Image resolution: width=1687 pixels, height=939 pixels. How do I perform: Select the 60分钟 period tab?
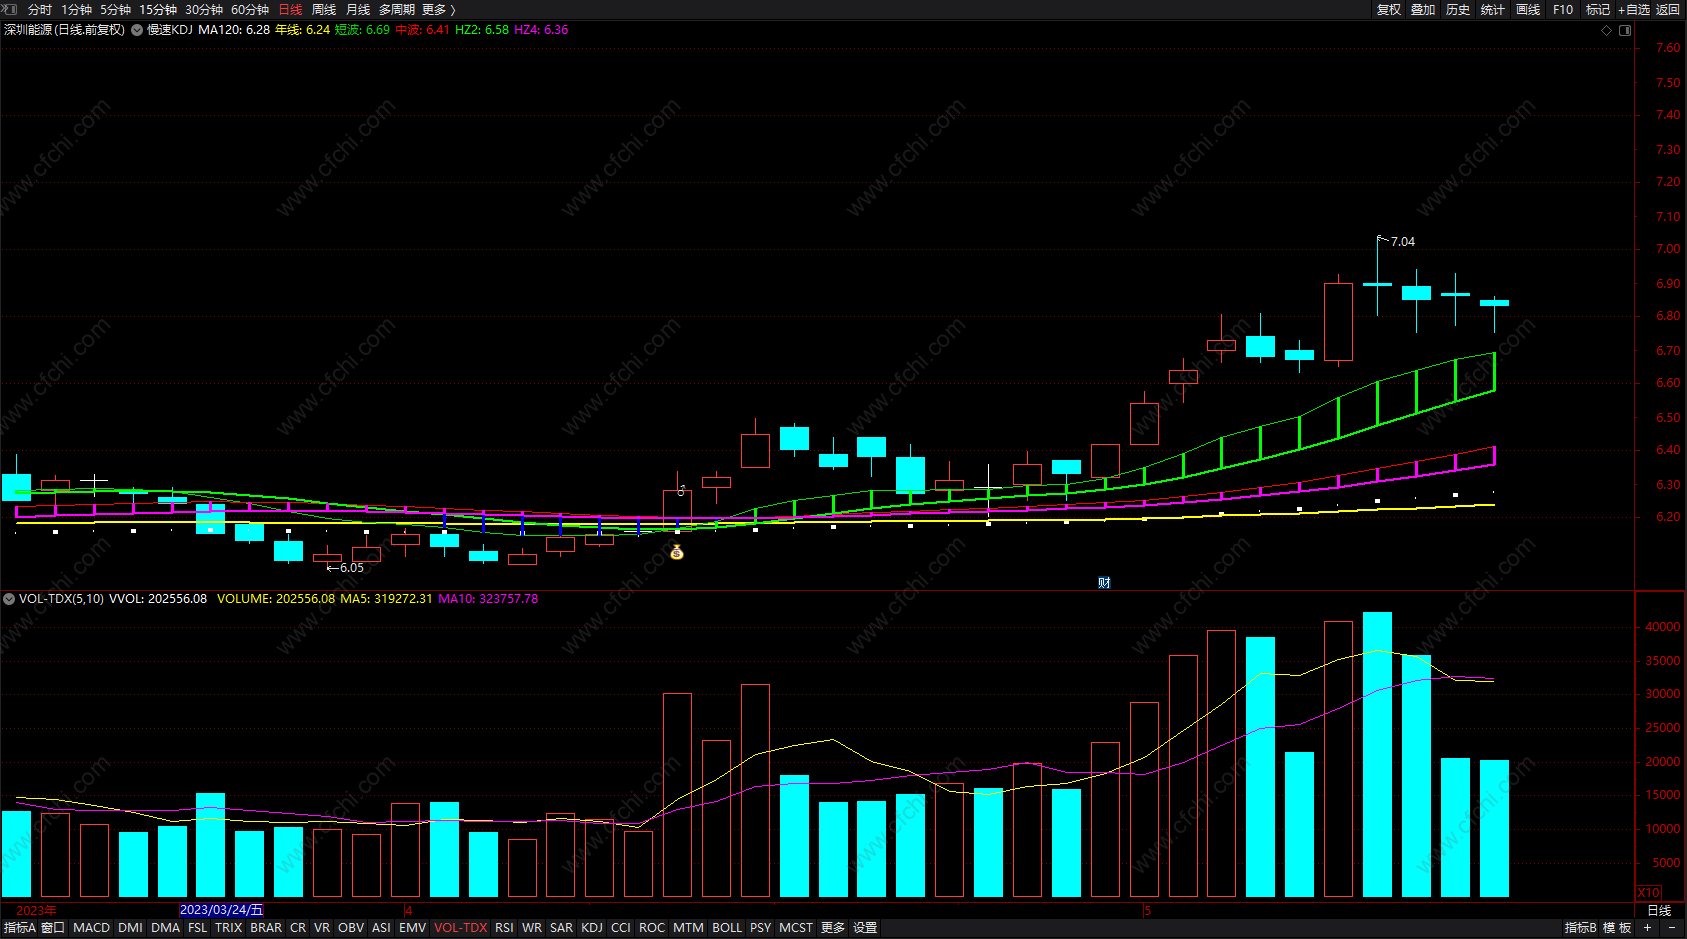pyautogui.click(x=250, y=9)
